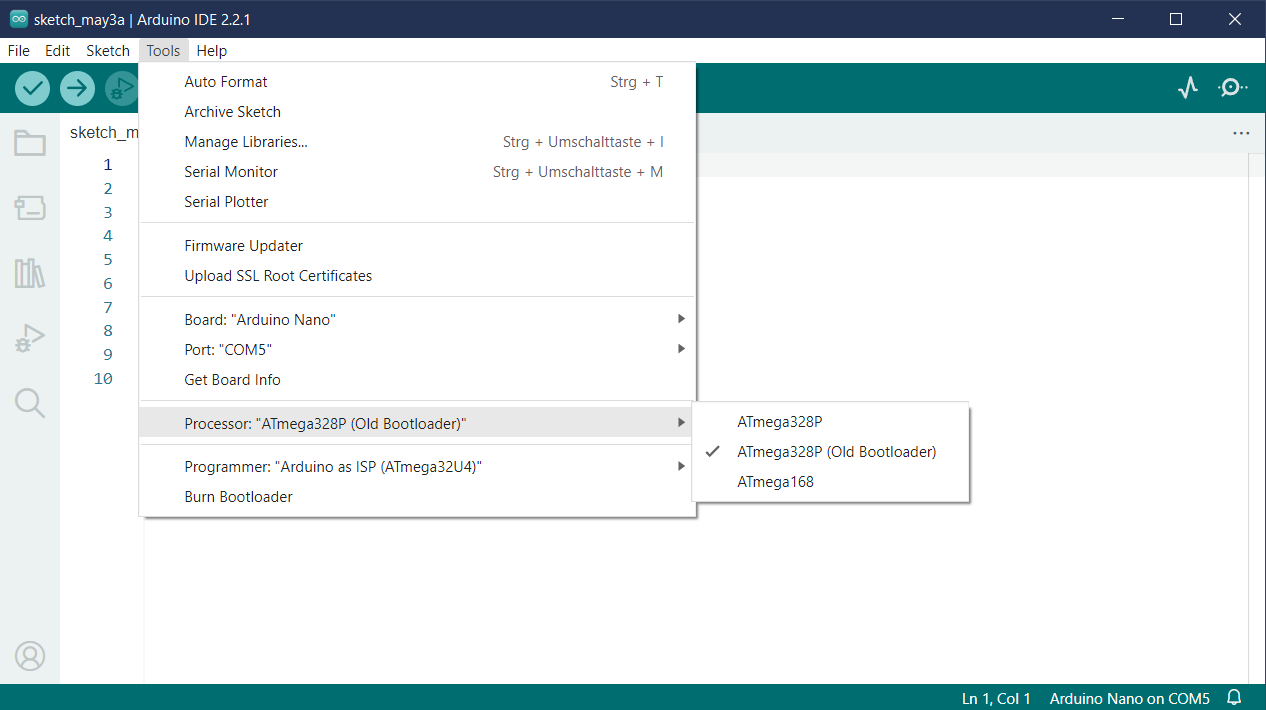Click the Verify checkmark button
This screenshot has height=710, width=1266.
pyautogui.click(x=33, y=88)
